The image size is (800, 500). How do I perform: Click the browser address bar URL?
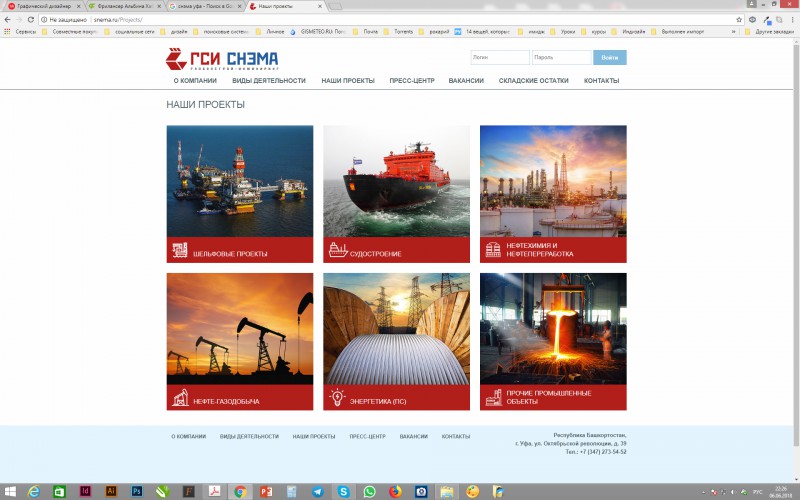[118, 19]
